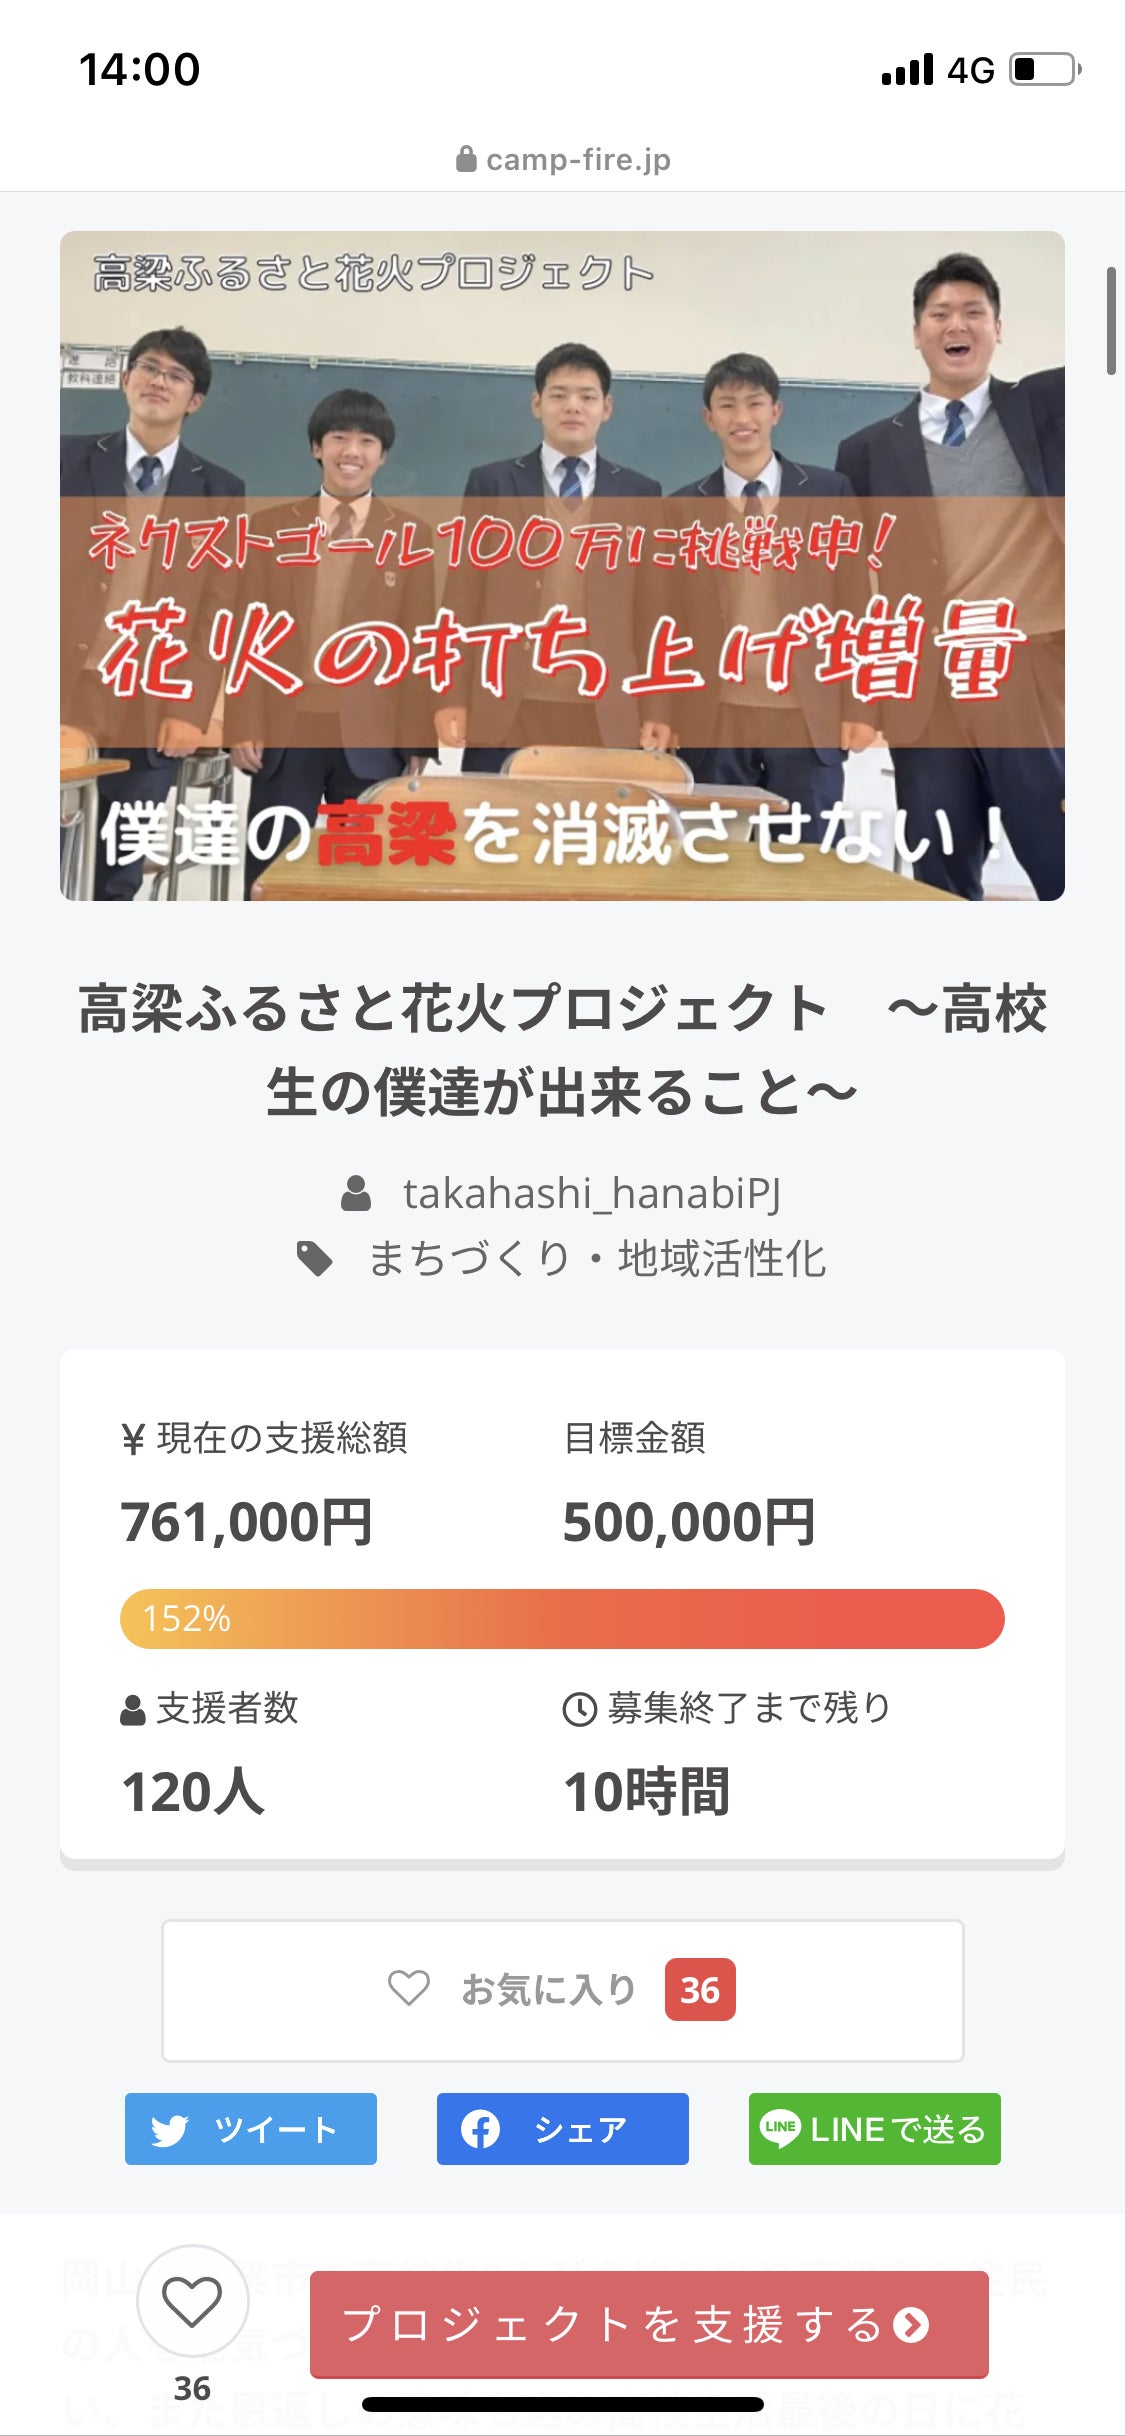
Task: Open takahashi_hanabiPJ profile link
Action: (x=592, y=1194)
